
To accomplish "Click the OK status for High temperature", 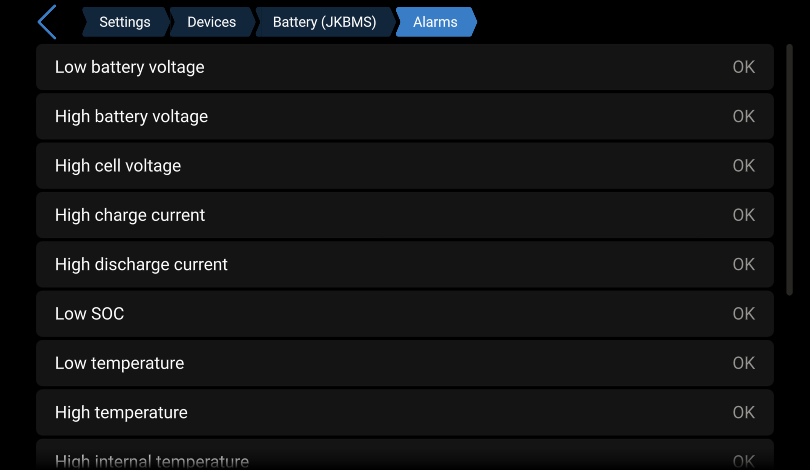I will point(744,412).
